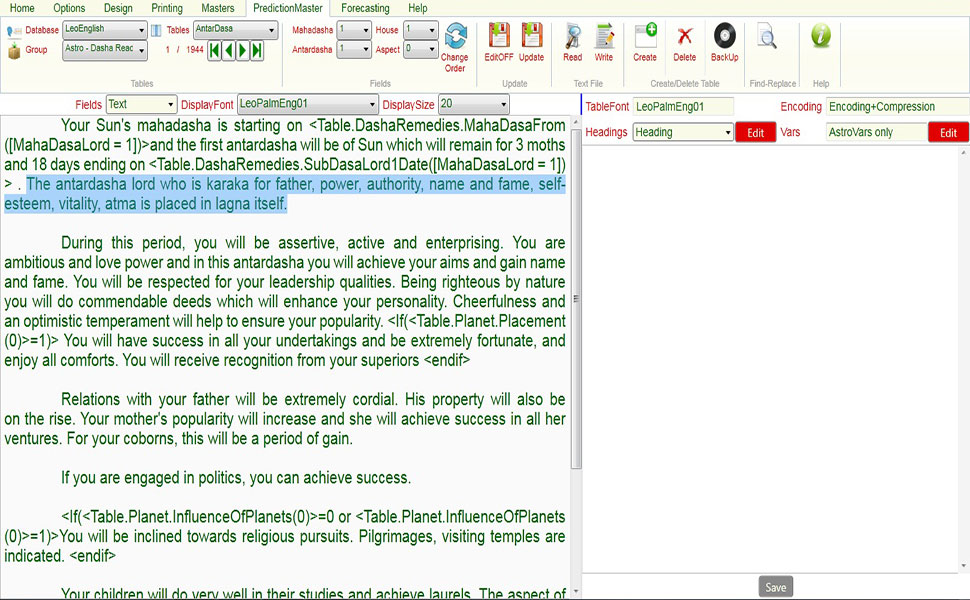The image size is (970, 600).
Task: Expand the Aspect number dropdown
Action: click(x=421, y=49)
